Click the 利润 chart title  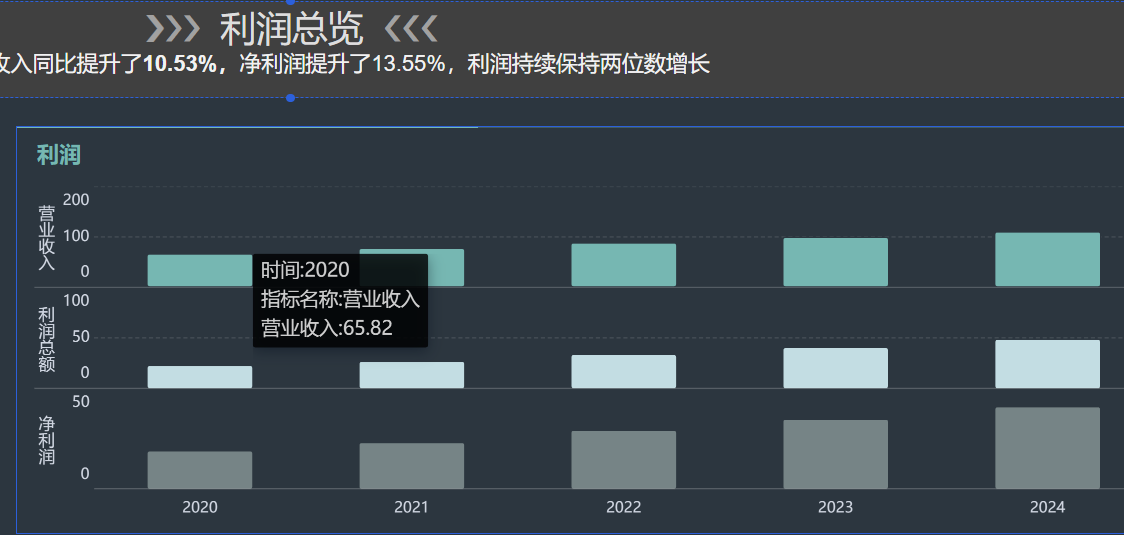59,154
